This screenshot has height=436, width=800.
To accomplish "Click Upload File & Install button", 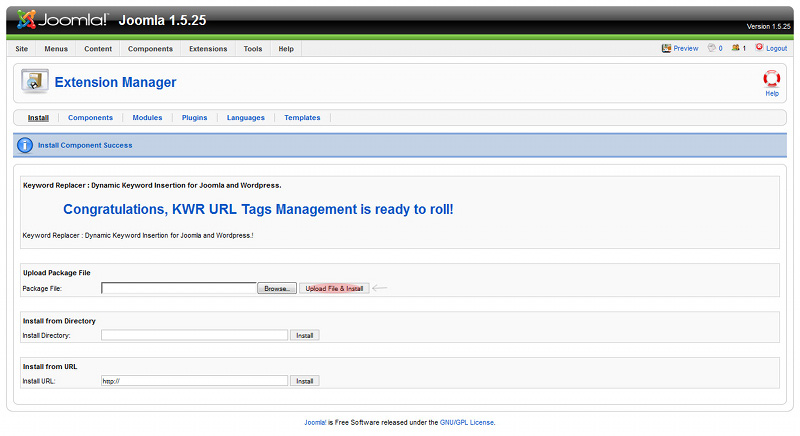I will click(334, 289).
